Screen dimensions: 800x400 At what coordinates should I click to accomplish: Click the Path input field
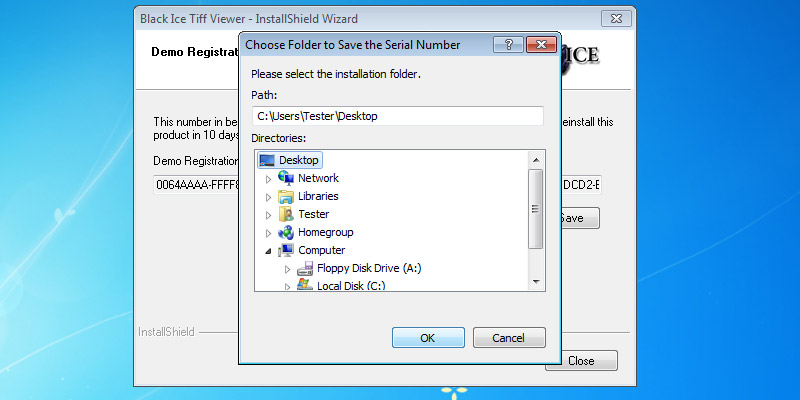398,116
